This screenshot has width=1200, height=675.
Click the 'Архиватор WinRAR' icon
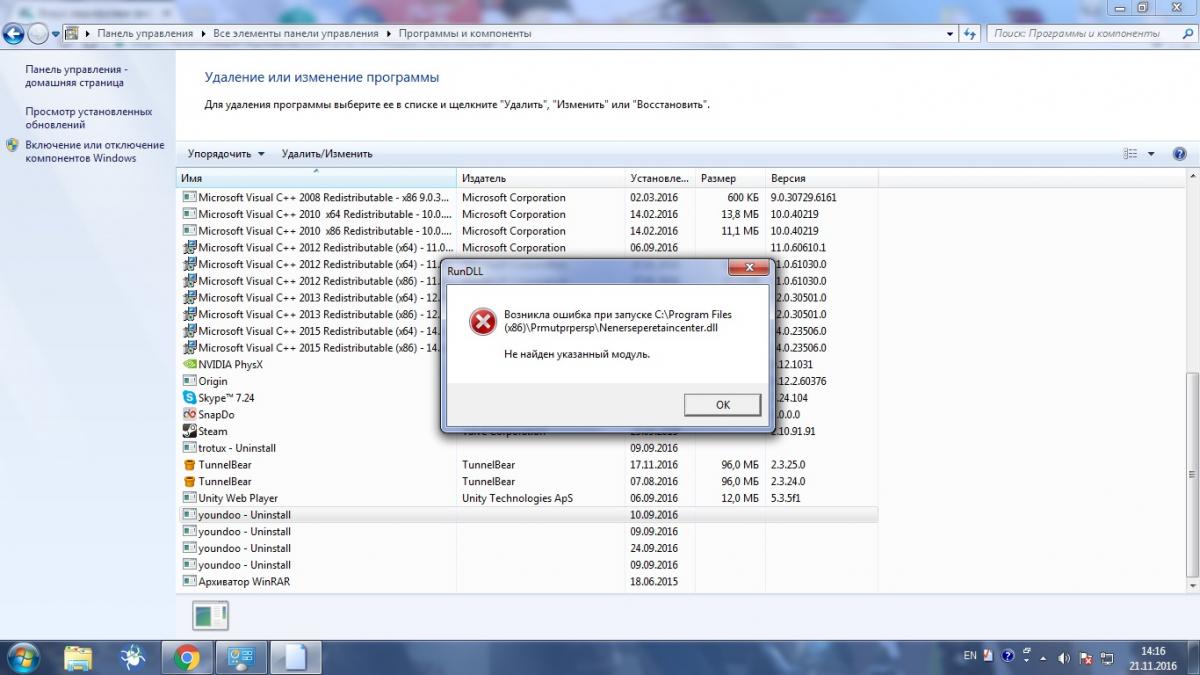coord(189,581)
